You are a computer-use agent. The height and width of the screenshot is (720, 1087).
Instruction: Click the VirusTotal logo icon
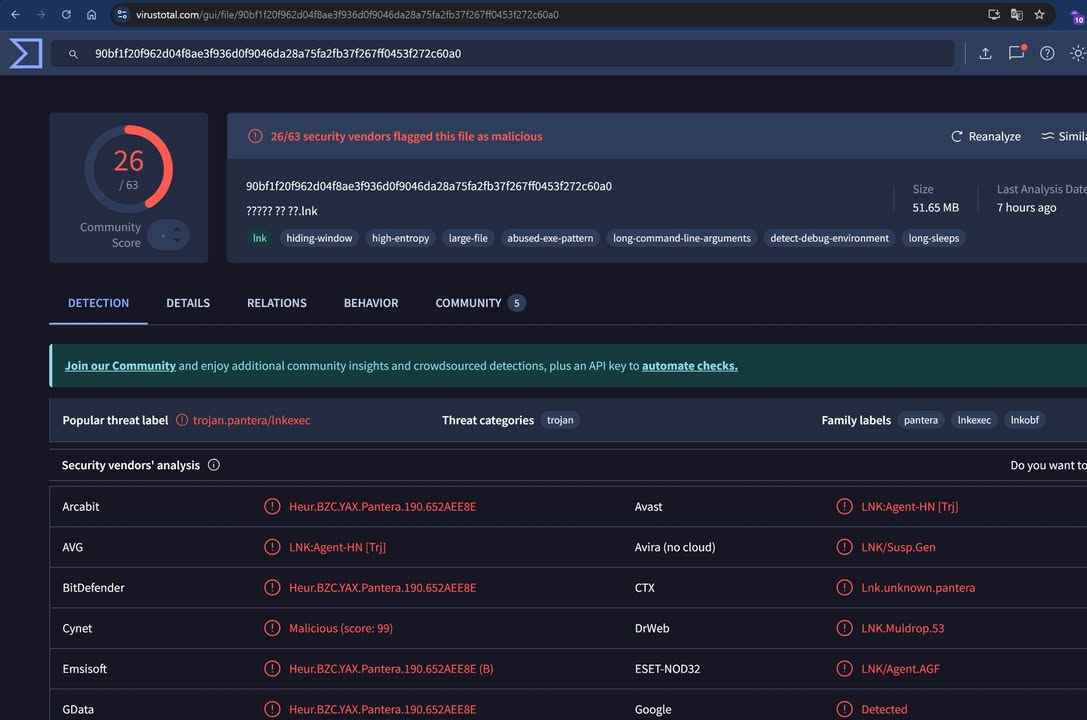[x=25, y=53]
